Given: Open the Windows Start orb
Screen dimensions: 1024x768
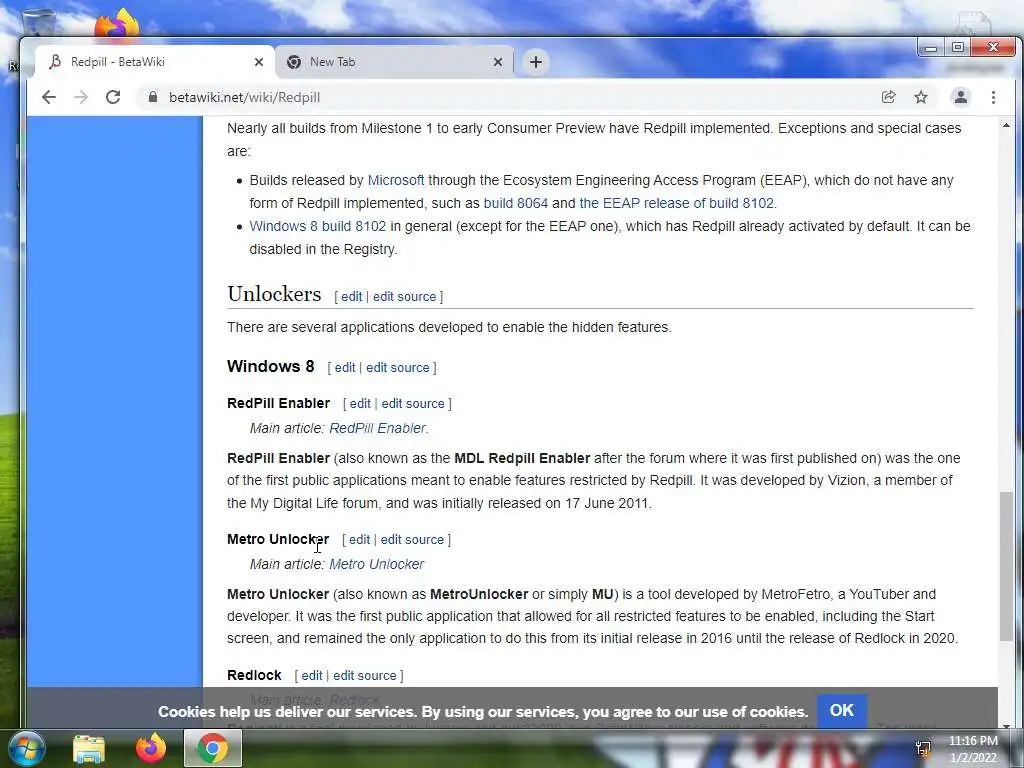Looking at the screenshot, I should [x=26, y=748].
